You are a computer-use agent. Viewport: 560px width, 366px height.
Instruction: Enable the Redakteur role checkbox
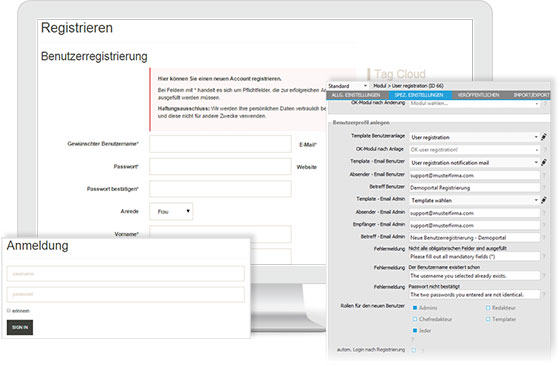tap(488, 308)
